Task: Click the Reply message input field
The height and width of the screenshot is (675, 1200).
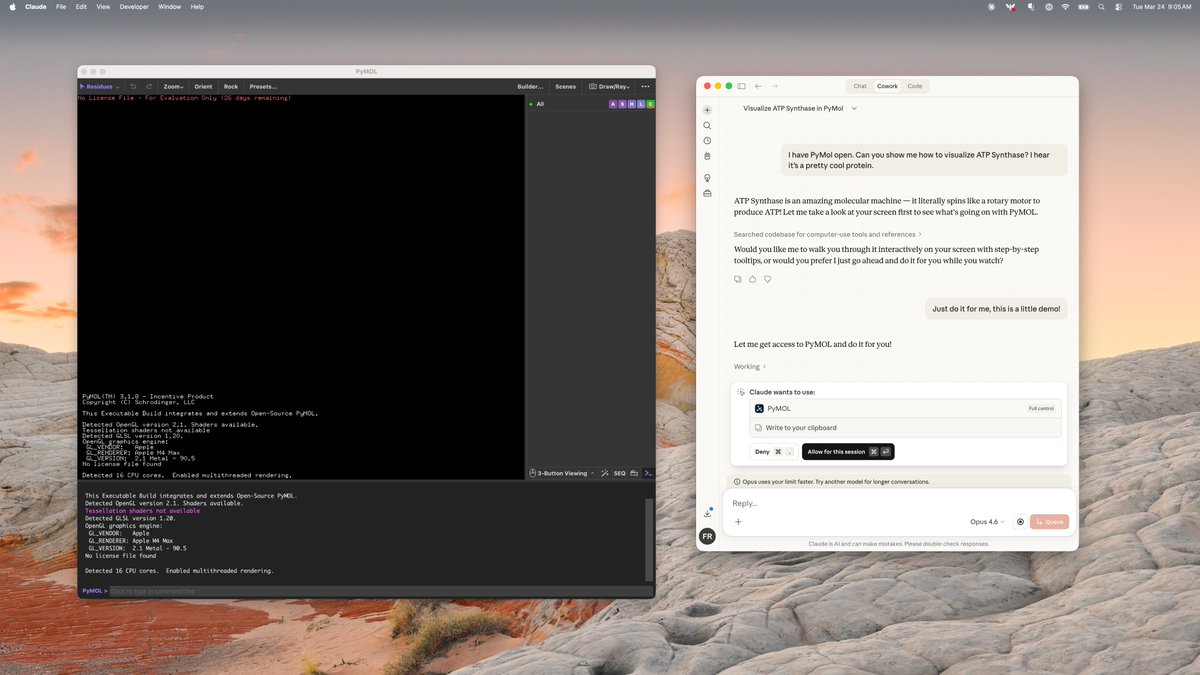Action: (x=900, y=503)
